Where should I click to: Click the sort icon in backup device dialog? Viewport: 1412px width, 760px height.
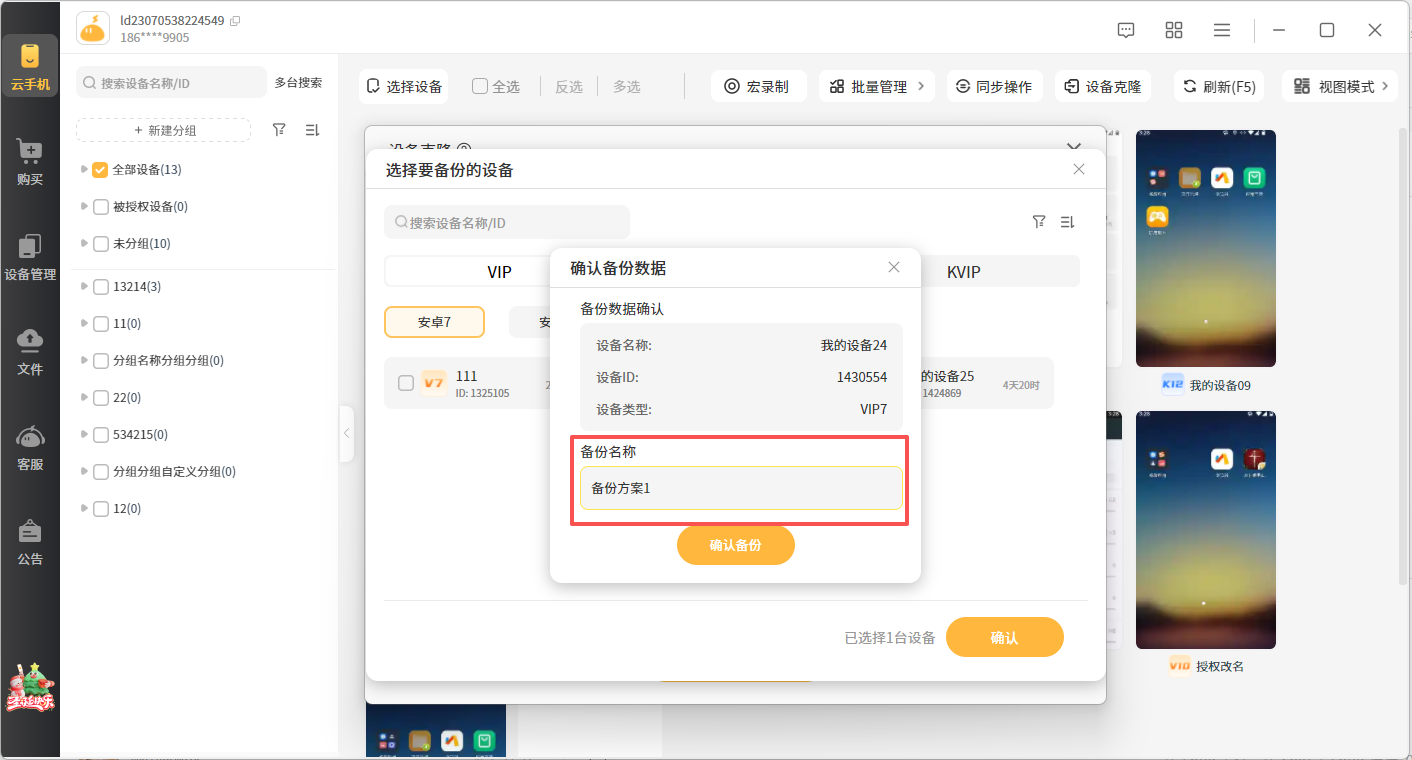(x=1067, y=222)
